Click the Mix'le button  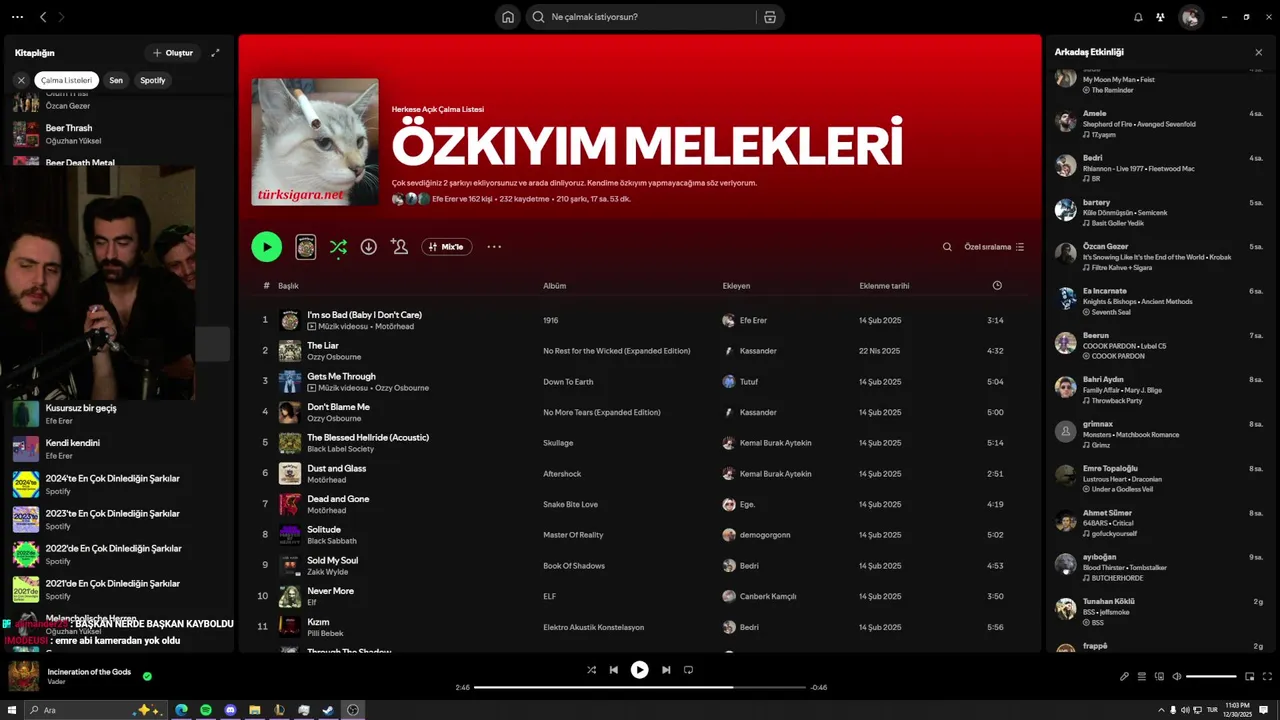pos(447,247)
